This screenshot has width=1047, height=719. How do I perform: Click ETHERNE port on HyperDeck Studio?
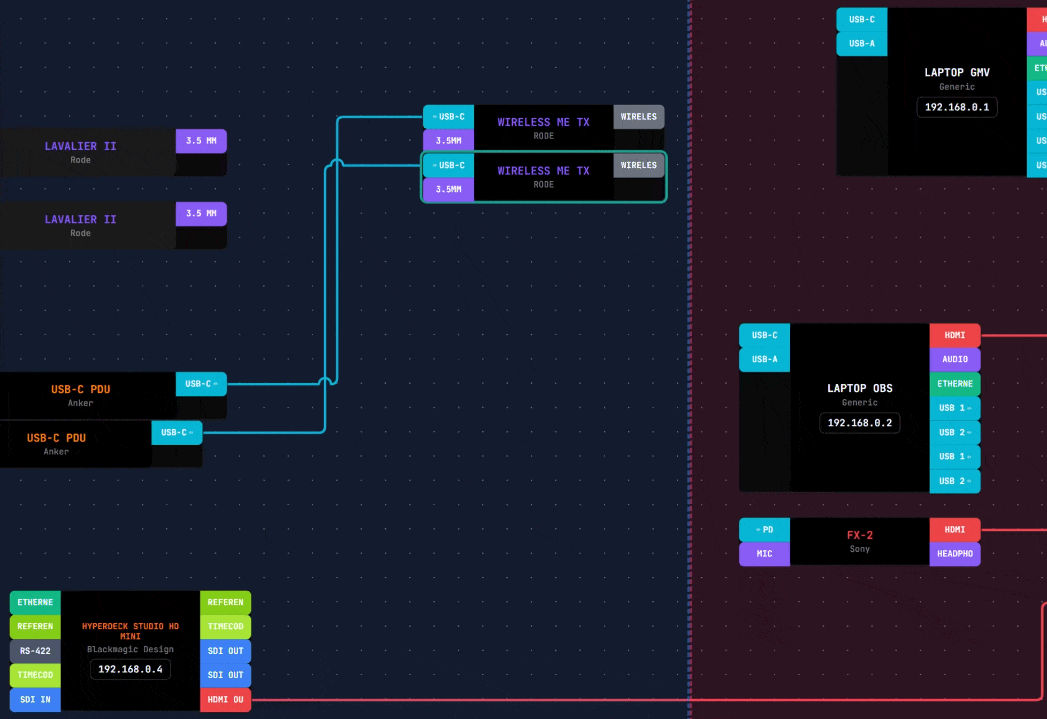[x=35, y=602]
